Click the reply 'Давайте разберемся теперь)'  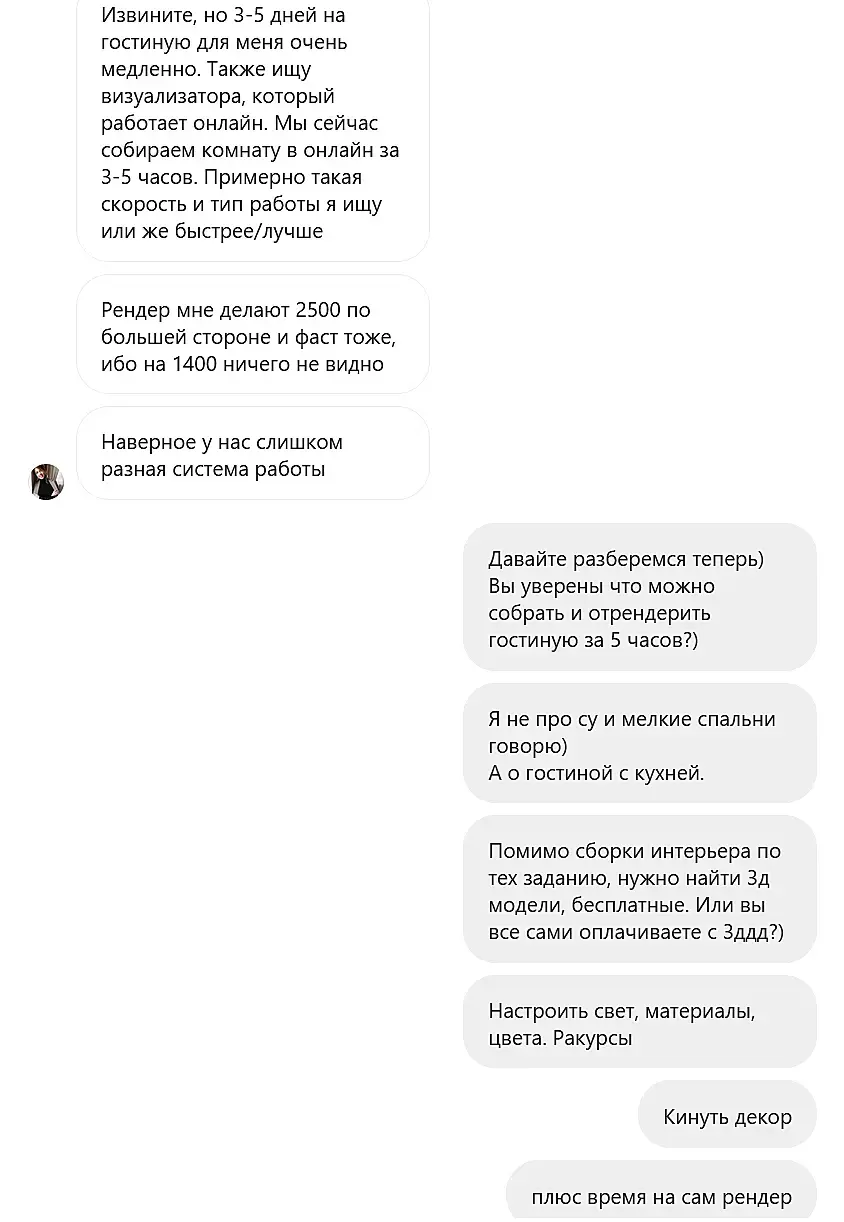[x=640, y=599]
